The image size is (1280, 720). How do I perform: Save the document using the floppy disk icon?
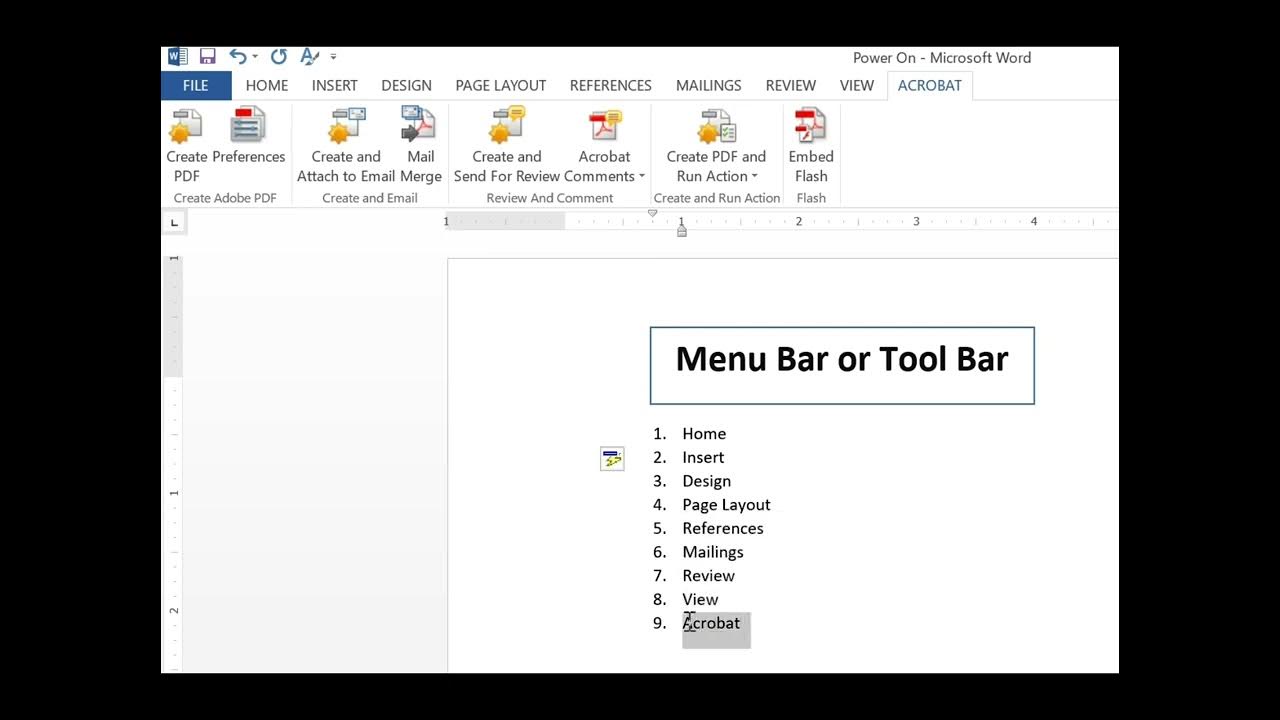(207, 57)
